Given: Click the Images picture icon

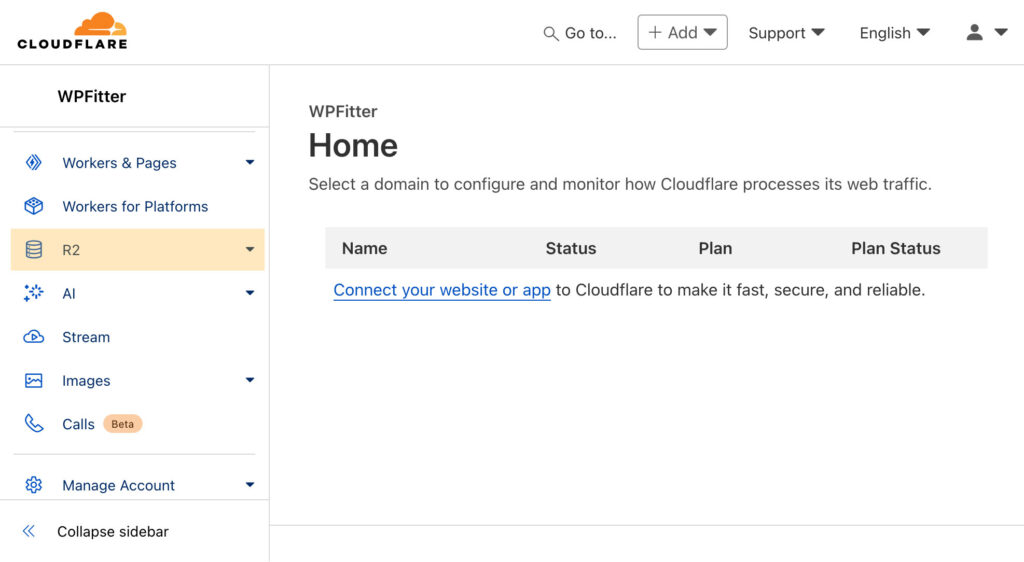Looking at the screenshot, I should (x=34, y=381).
